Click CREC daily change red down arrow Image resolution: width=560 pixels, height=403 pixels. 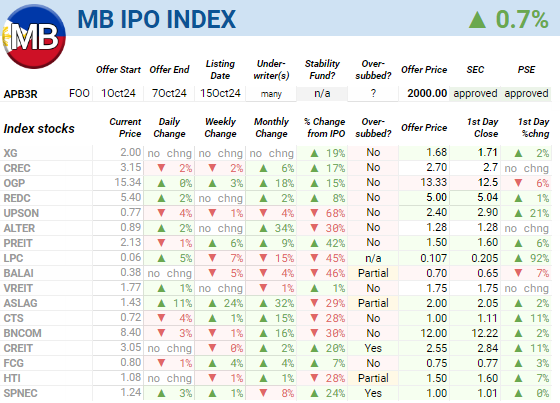(x=161, y=168)
